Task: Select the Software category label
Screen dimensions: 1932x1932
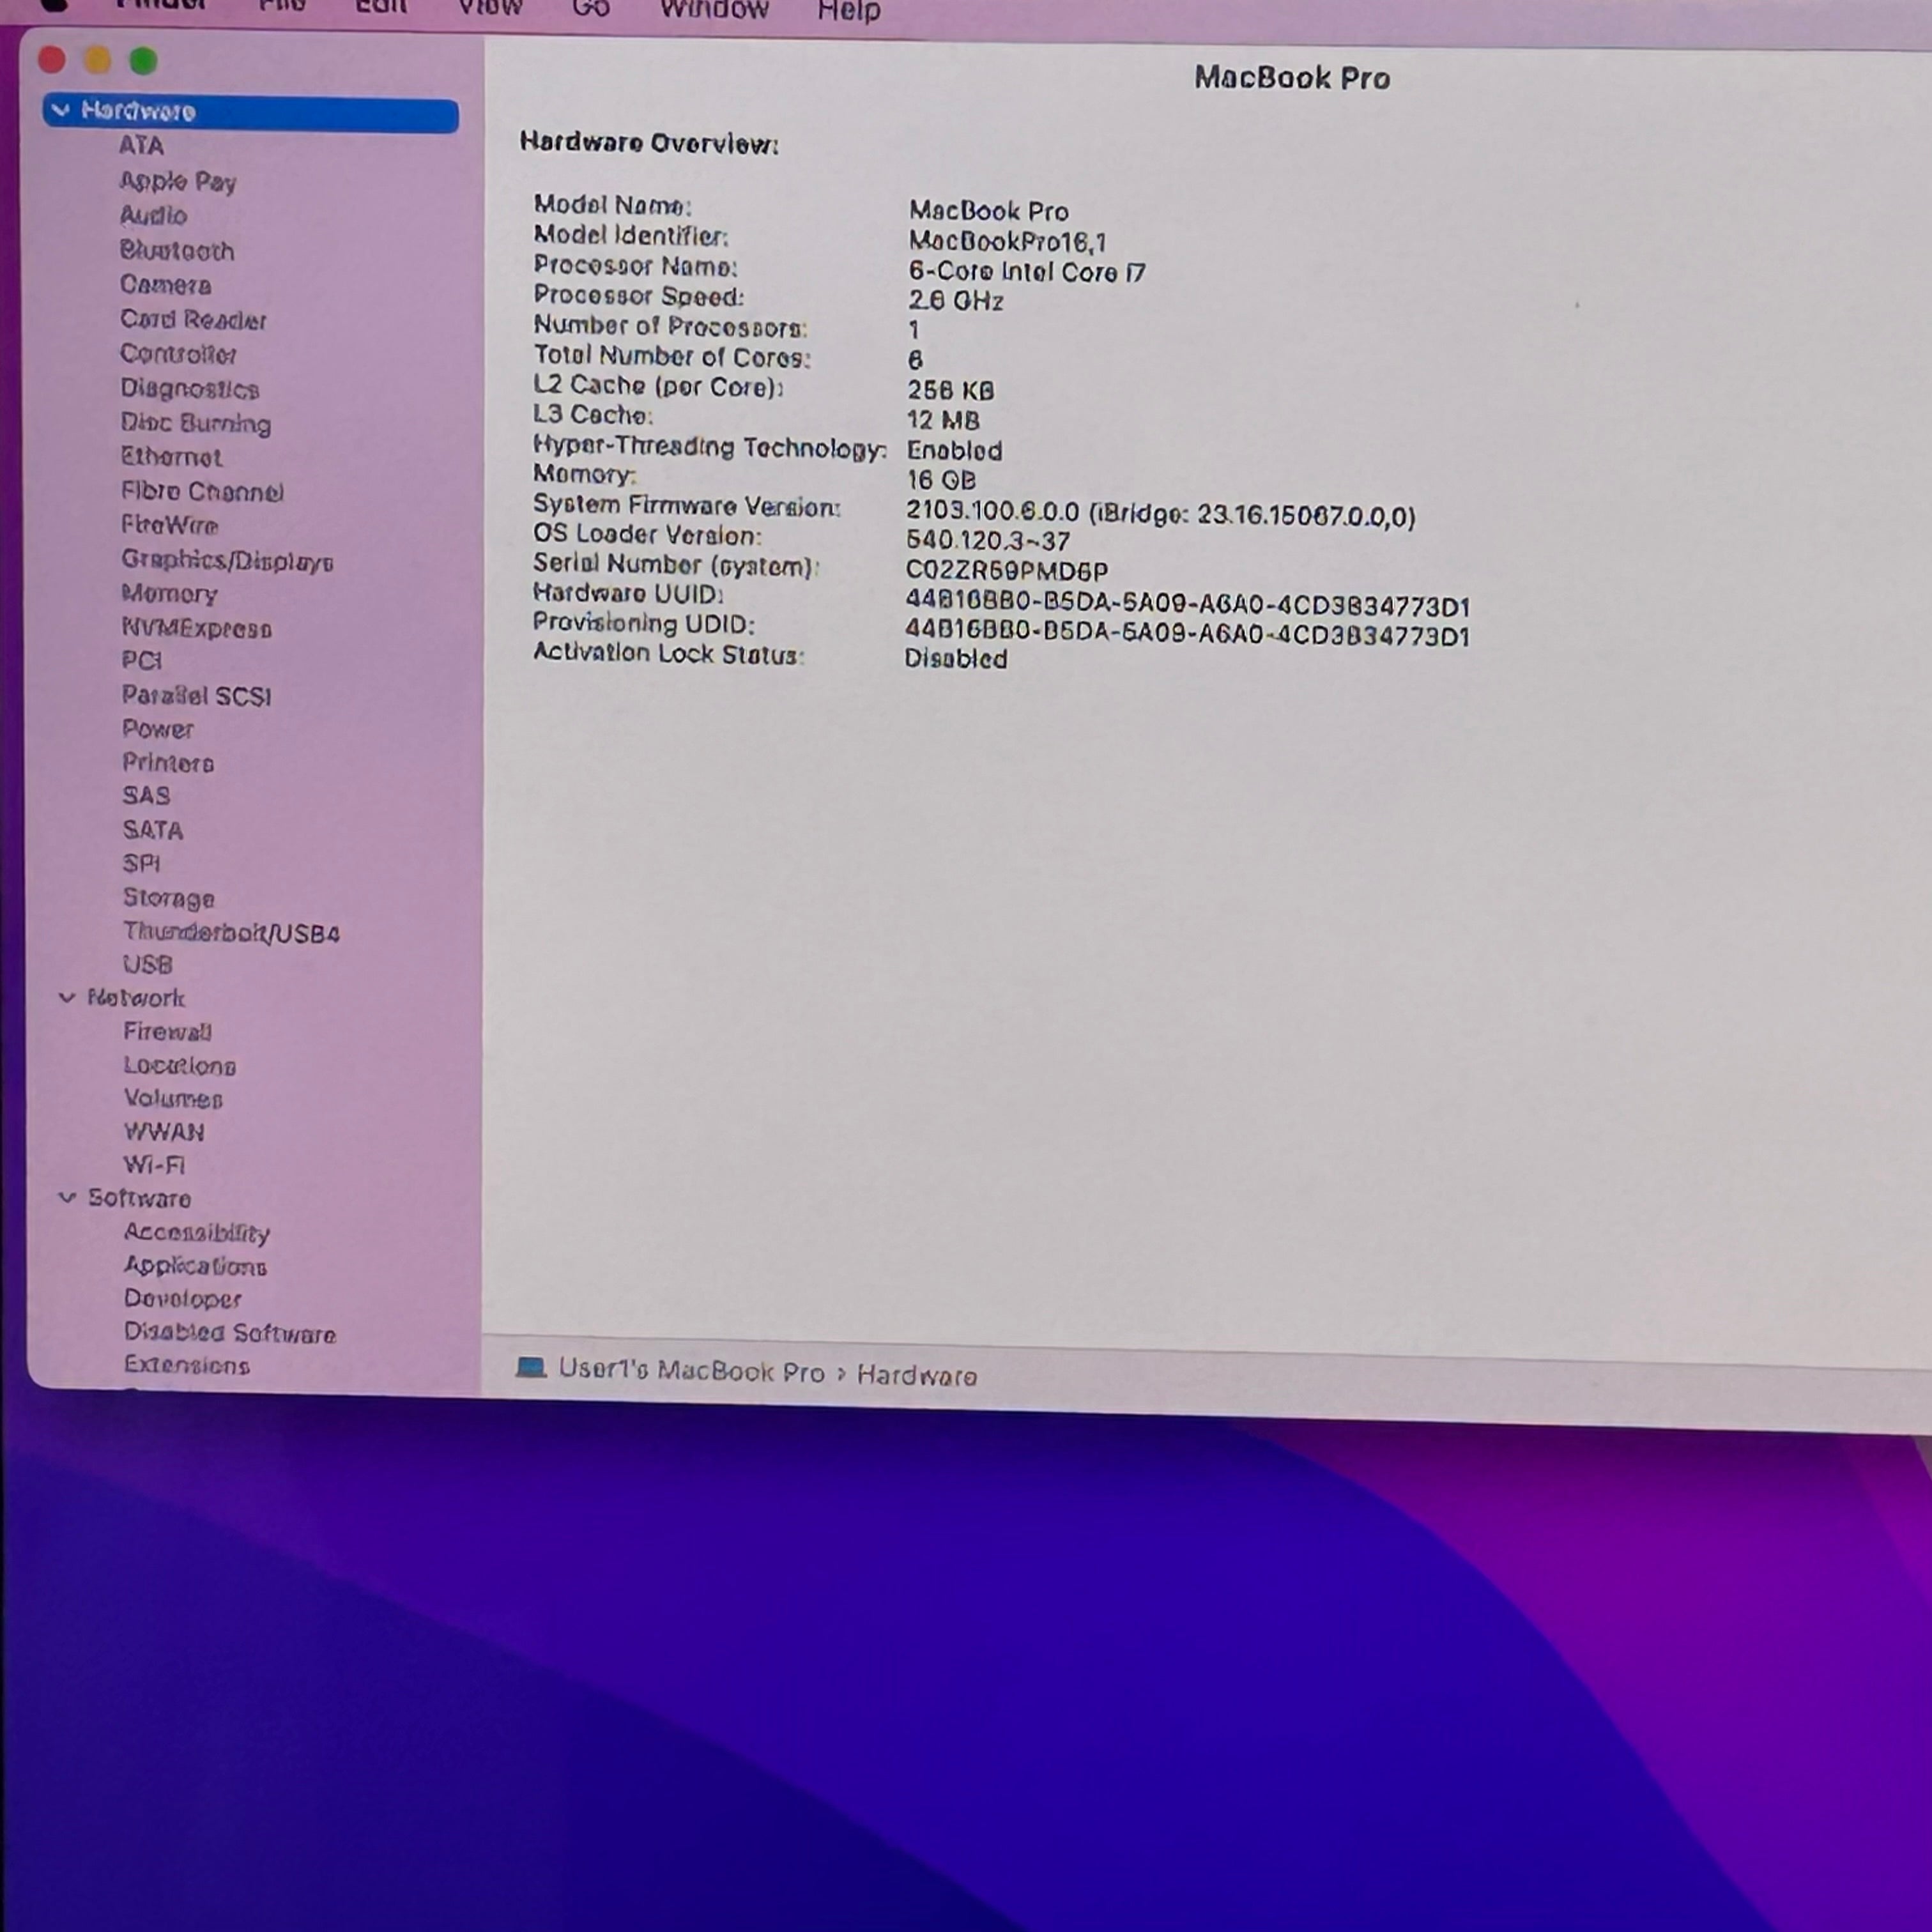Action: click(139, 1198)
